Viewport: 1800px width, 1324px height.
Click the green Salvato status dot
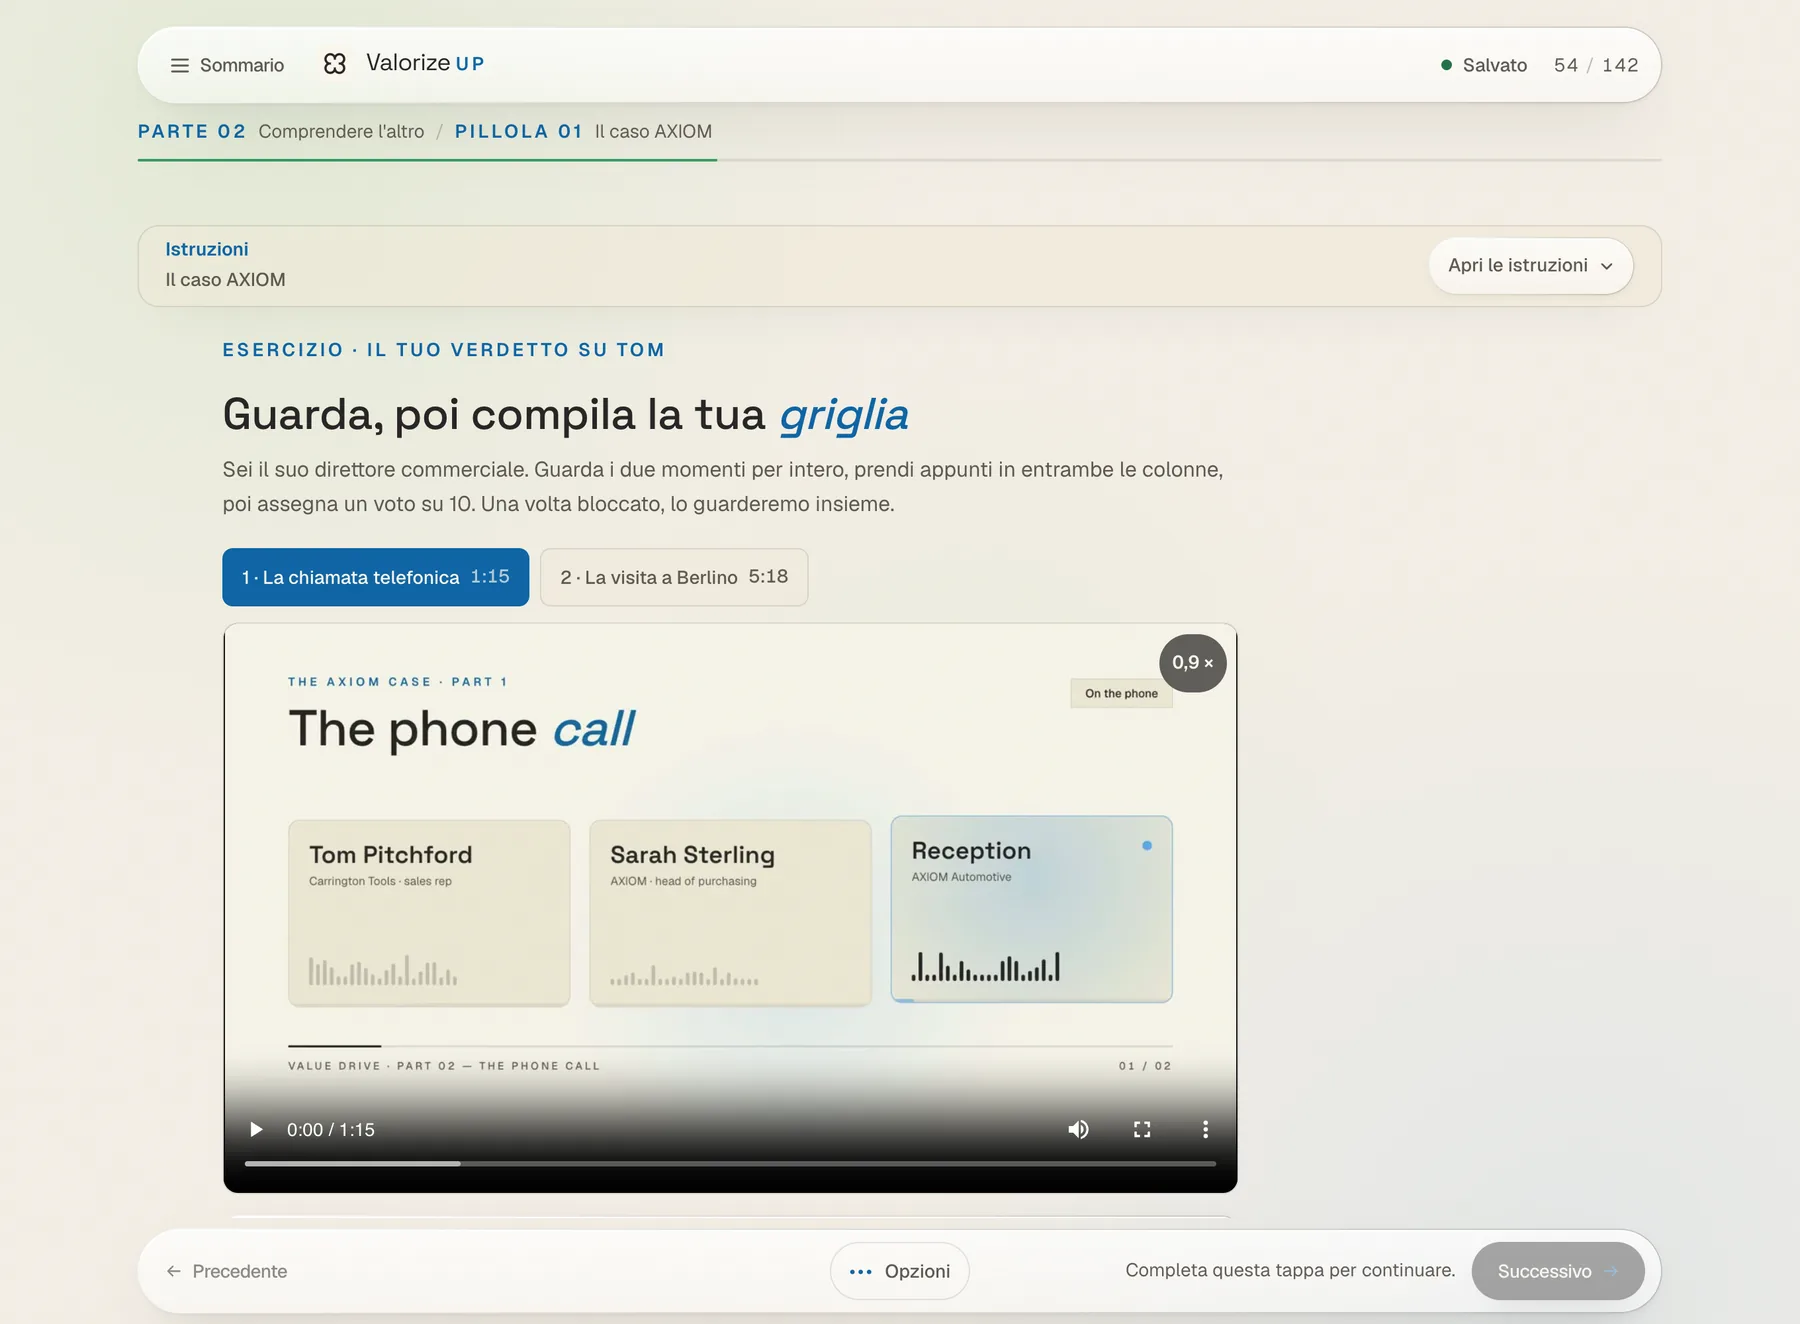(1446, 65)
